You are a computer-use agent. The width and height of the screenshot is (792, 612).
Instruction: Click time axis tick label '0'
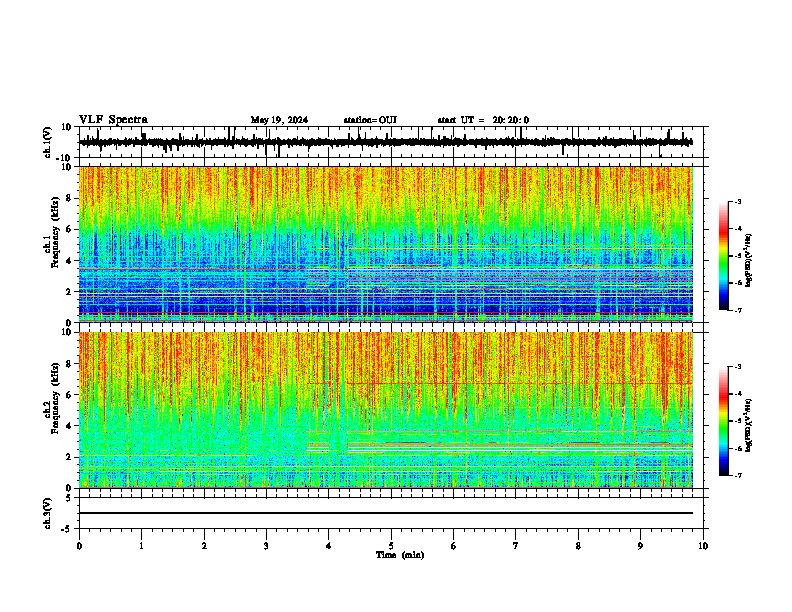coord(79,546)
